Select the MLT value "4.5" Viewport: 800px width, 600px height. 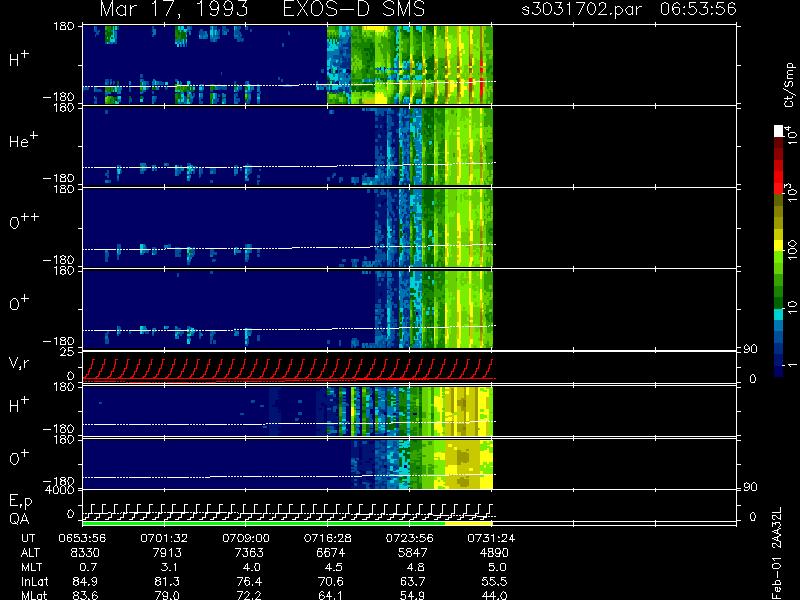click(334, 567)
